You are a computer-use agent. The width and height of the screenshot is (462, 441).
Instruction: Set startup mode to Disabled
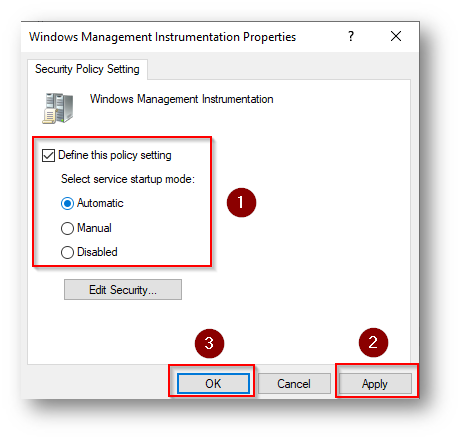[67, 252]
